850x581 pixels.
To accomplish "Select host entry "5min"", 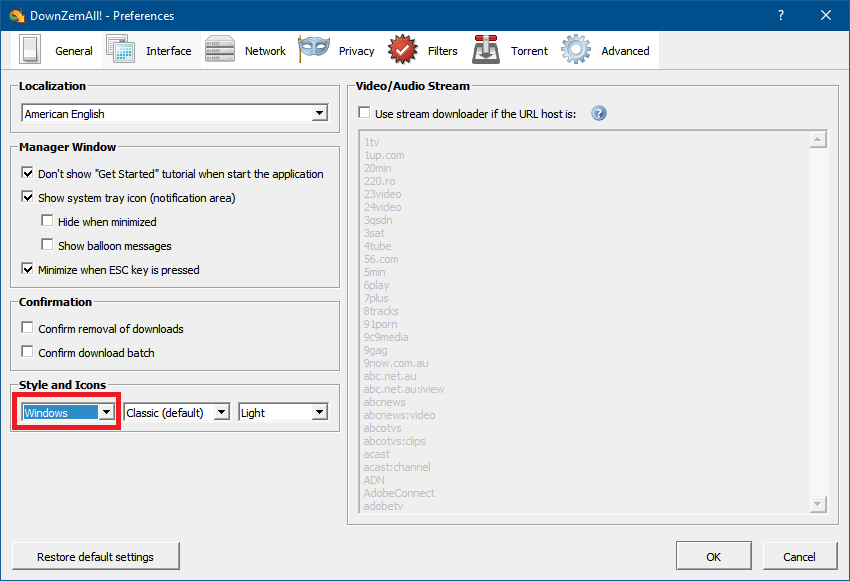I will click(375, 272).
